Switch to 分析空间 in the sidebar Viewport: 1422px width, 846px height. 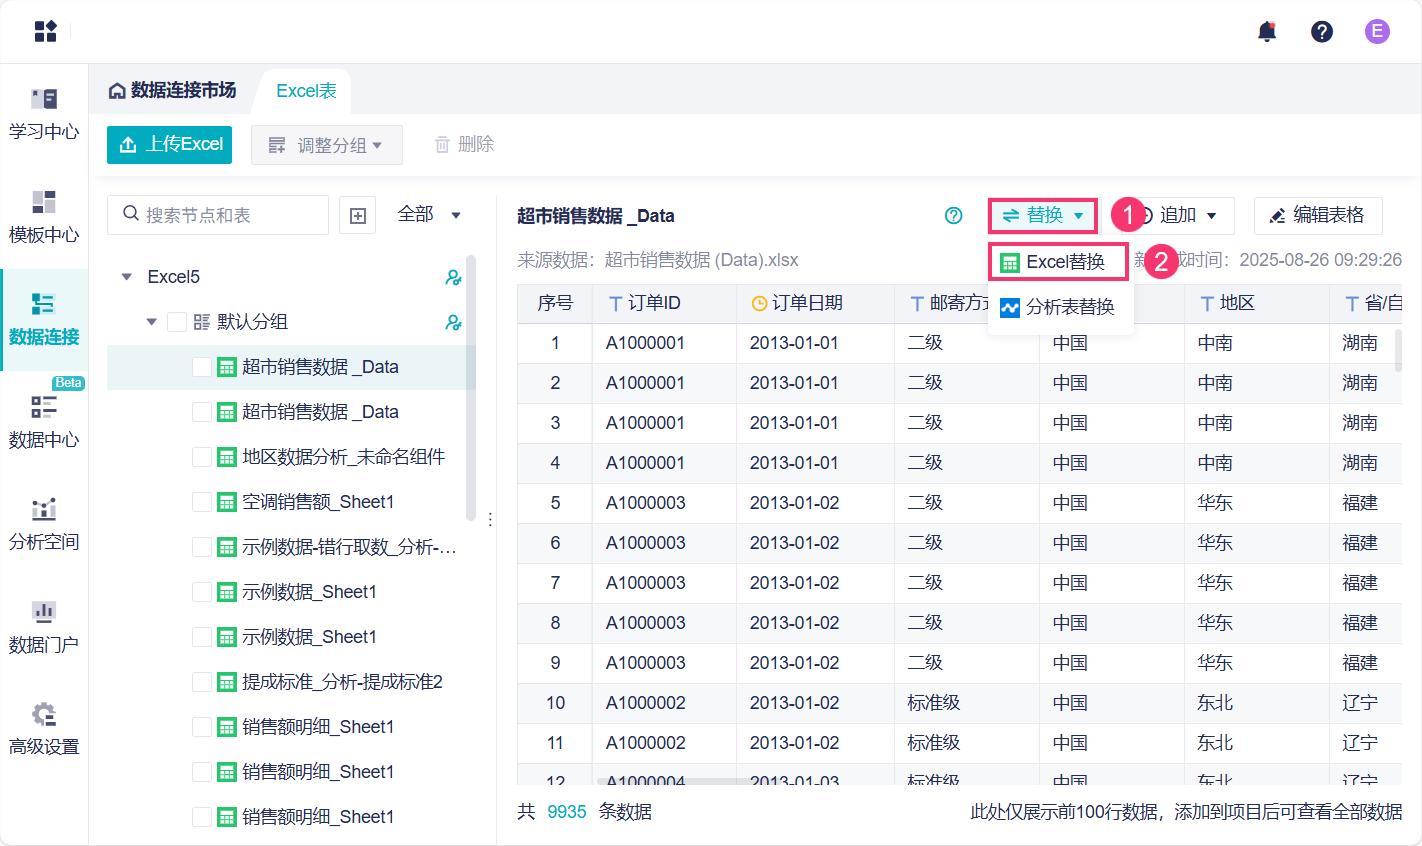coord(44,524)
